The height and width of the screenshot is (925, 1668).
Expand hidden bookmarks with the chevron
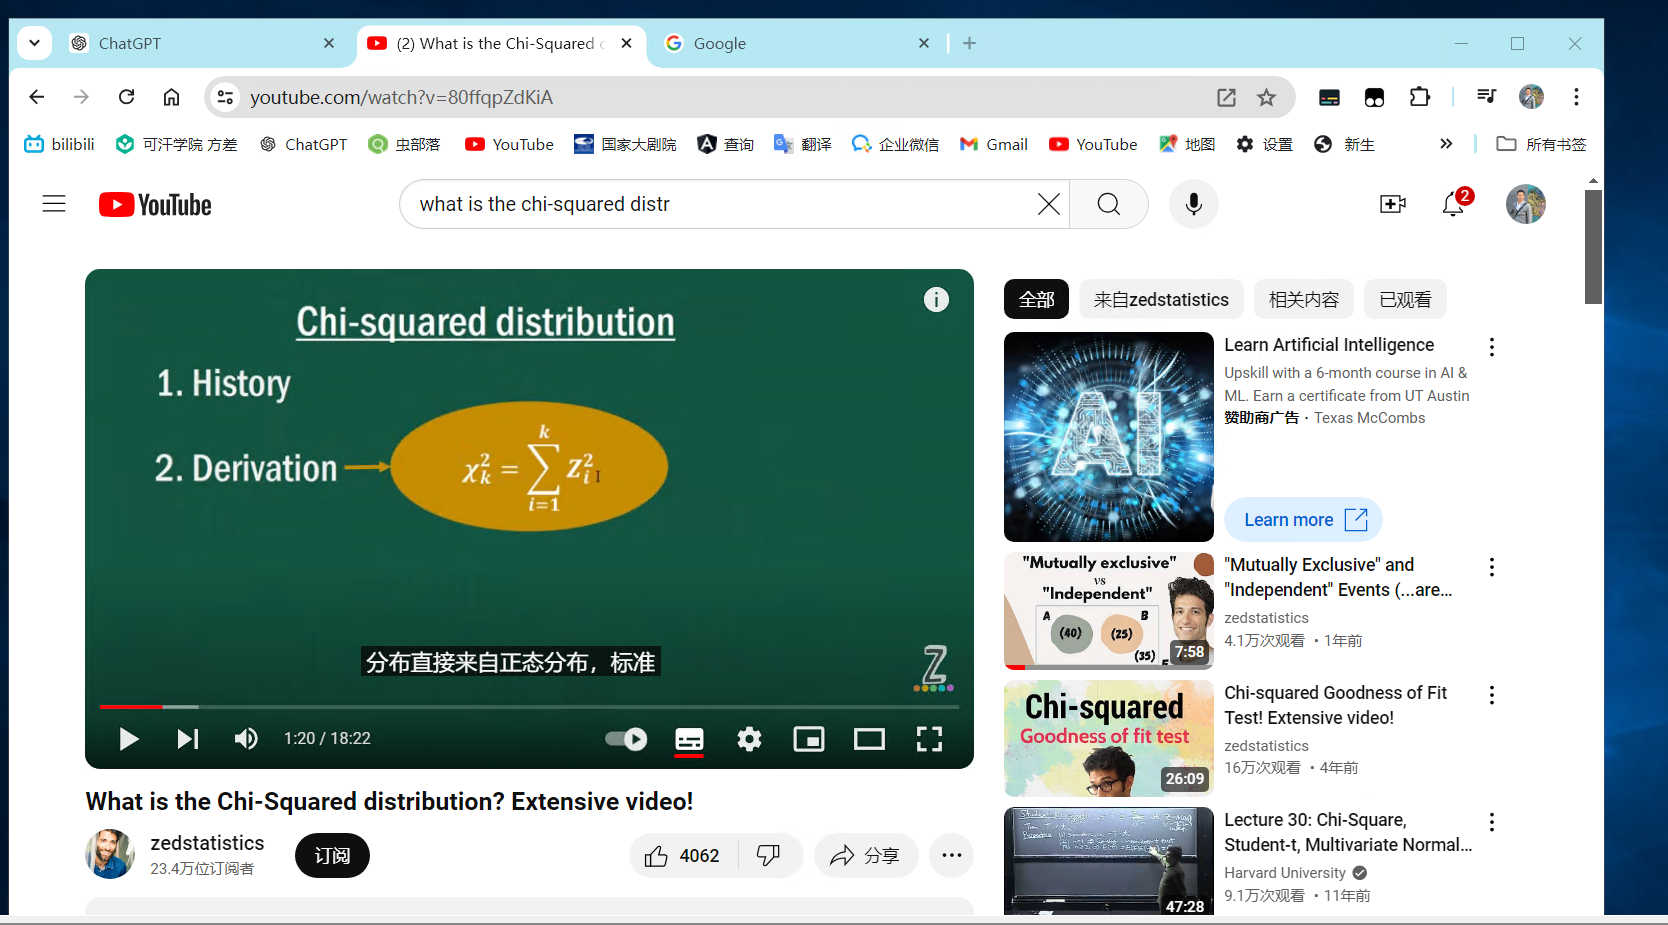click(x=1445, y=144)
